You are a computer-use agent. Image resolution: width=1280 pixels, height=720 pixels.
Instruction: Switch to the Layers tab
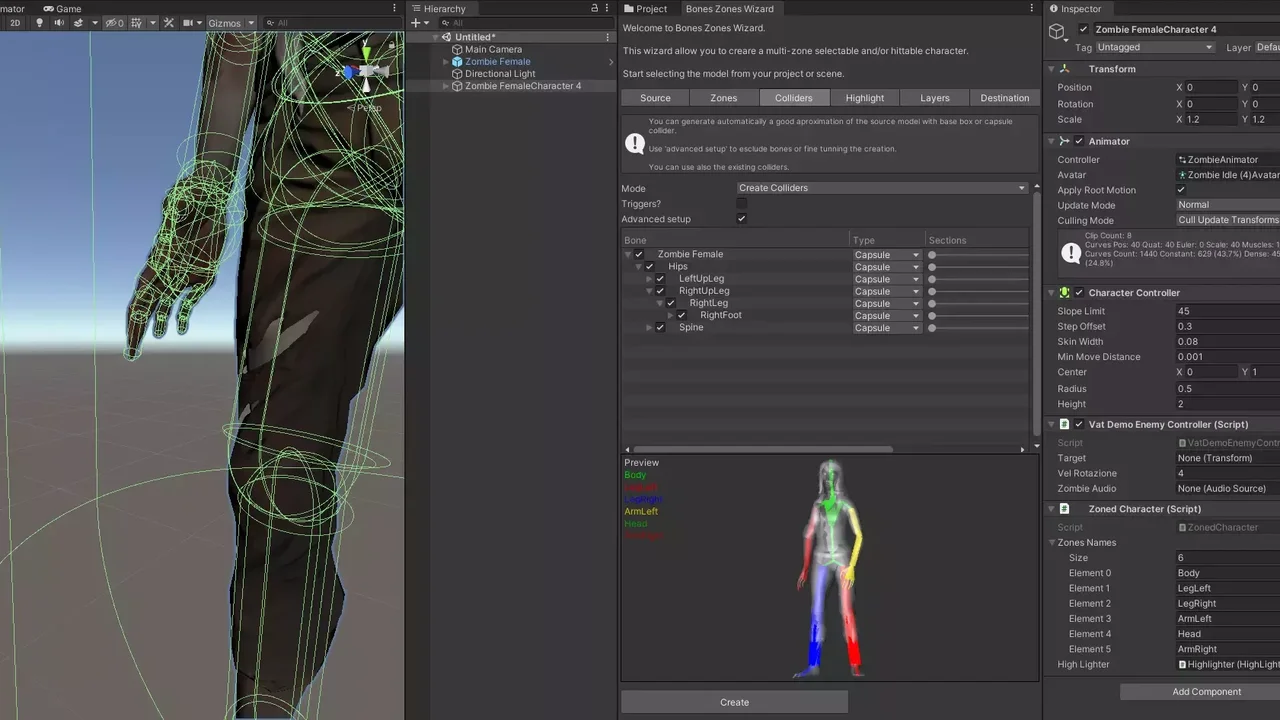[x=935, y=98]
